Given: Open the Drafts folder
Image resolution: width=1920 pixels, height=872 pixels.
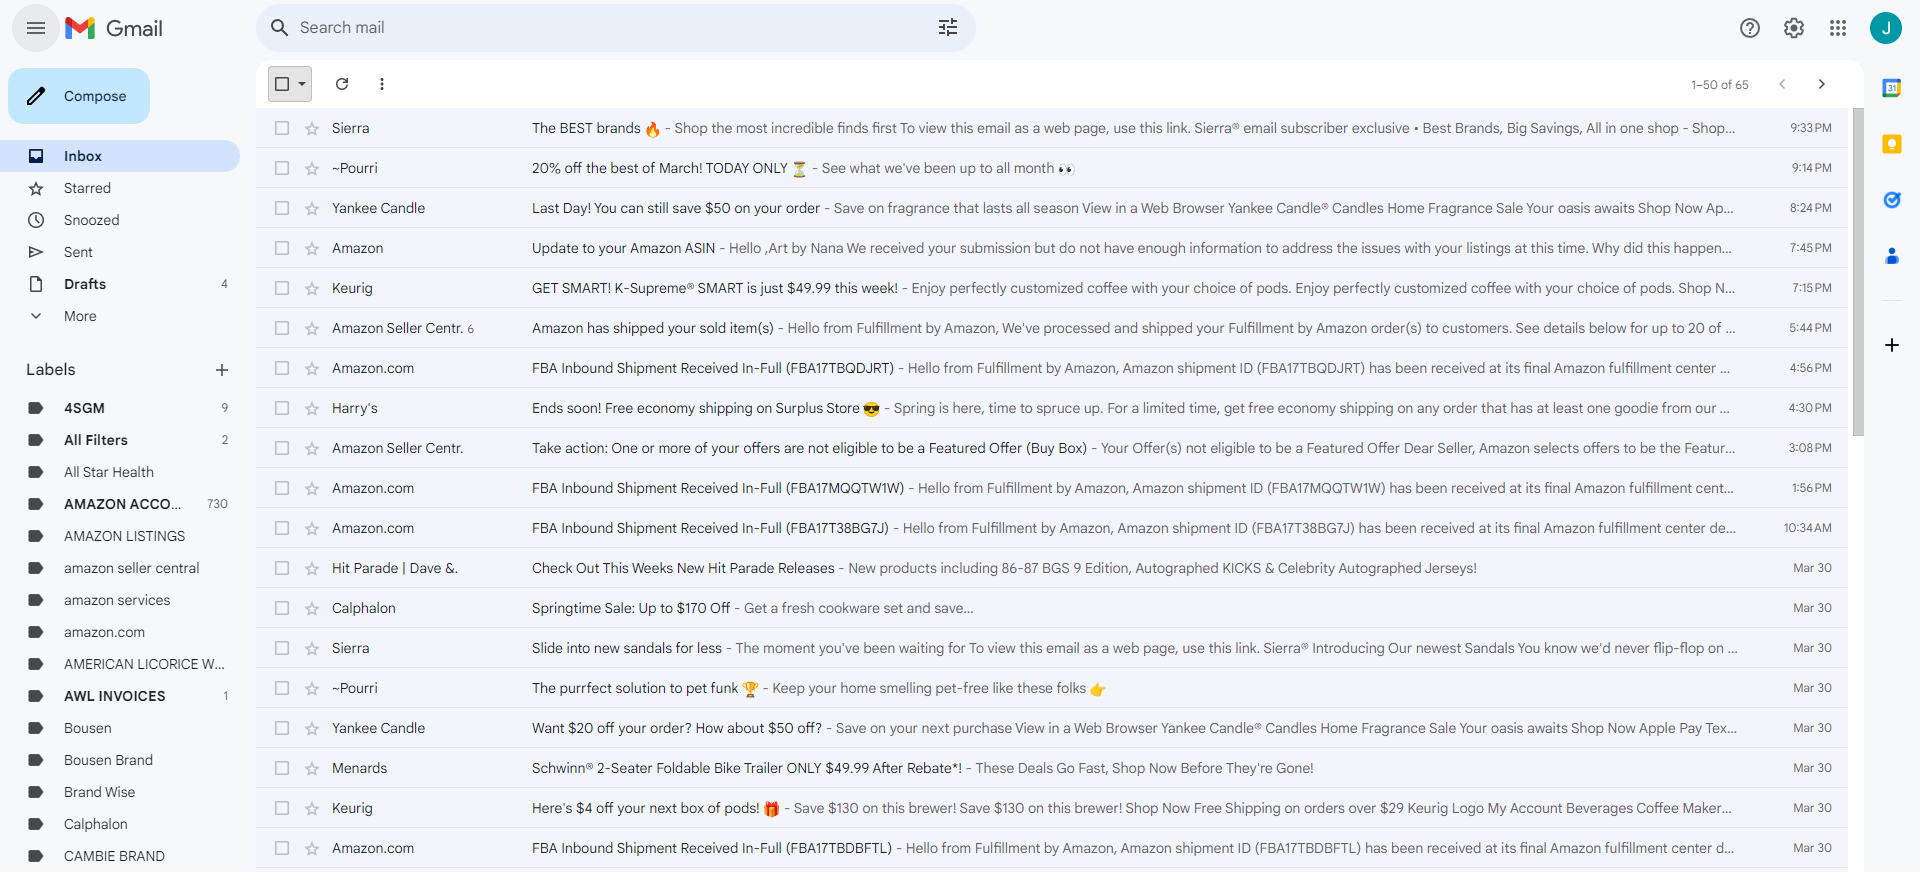Looking at the screenshot, I should 120,284.
